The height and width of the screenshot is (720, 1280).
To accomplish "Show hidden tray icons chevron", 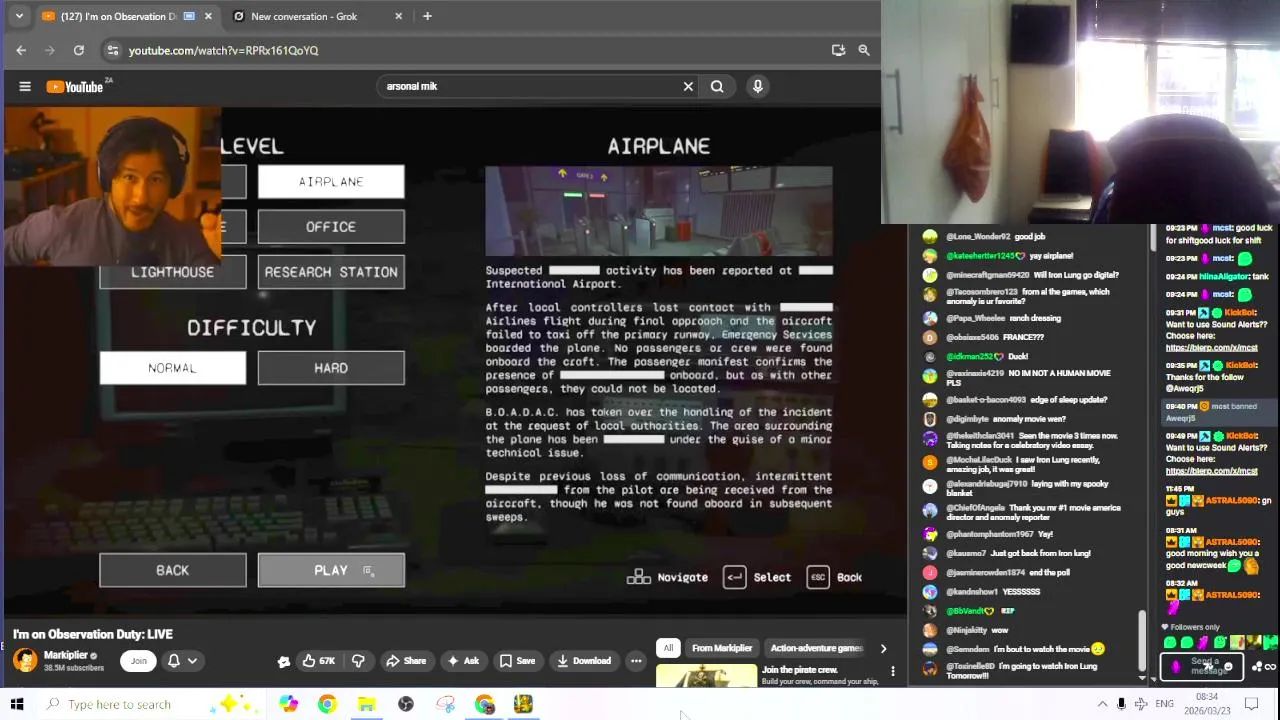I will (1102, 704).
